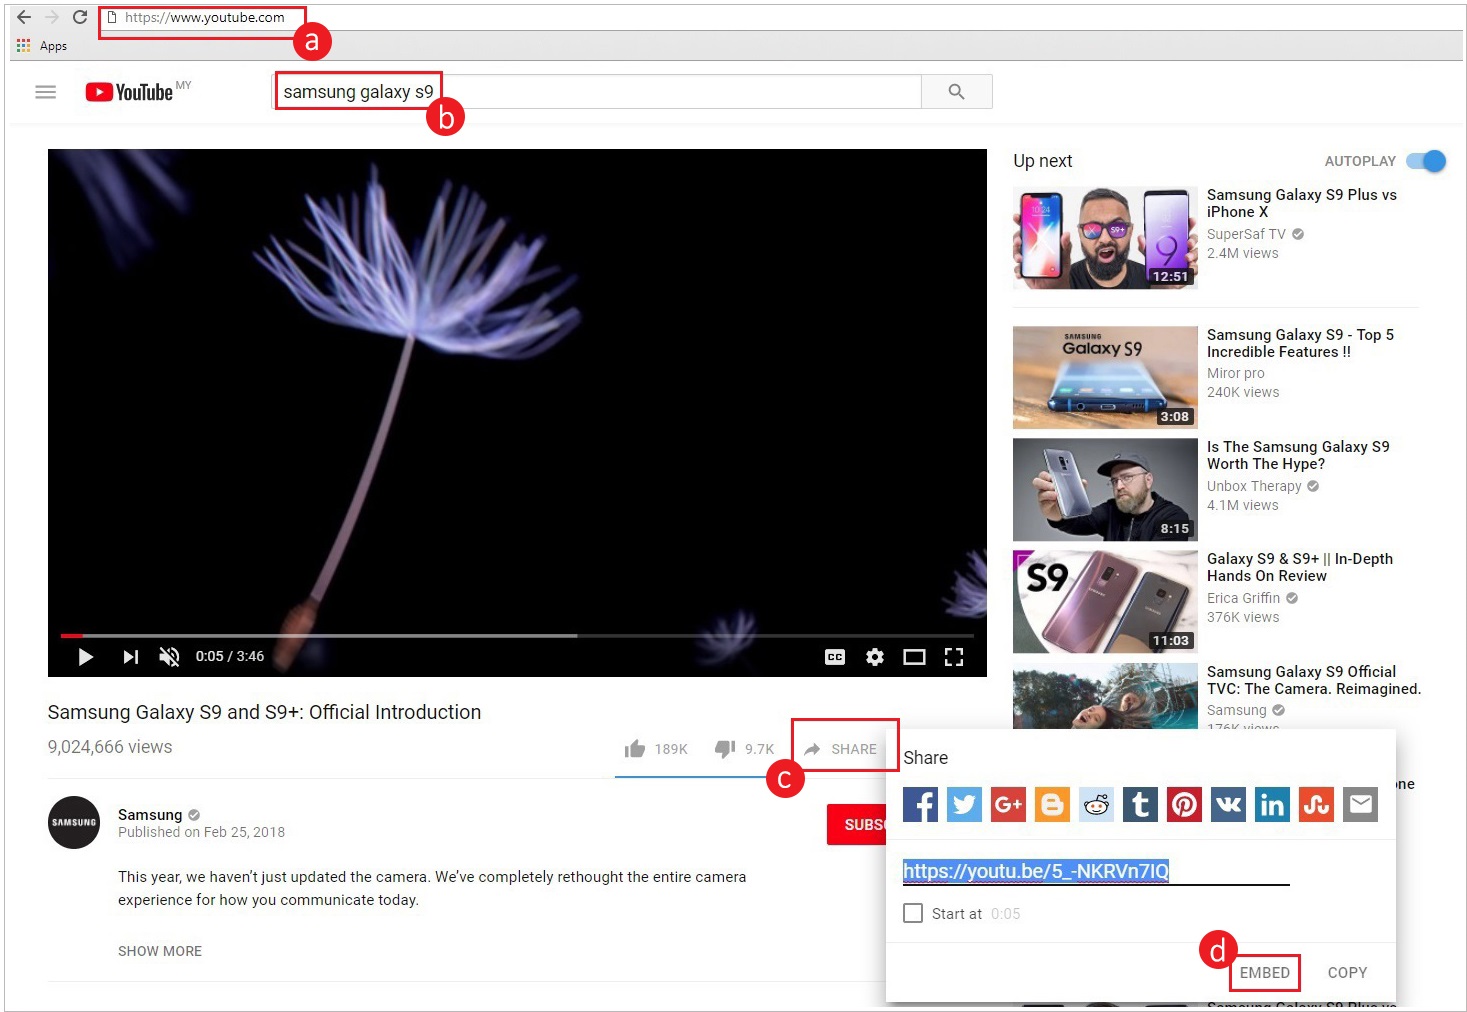Share to Pinterest
The height and width of the screenshot is (1012, 1467).
(1184, 804)
